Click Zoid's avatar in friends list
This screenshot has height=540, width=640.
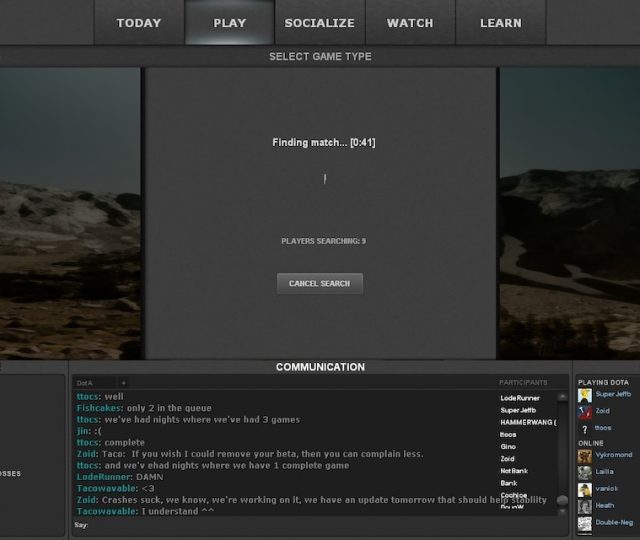(585, 411)
